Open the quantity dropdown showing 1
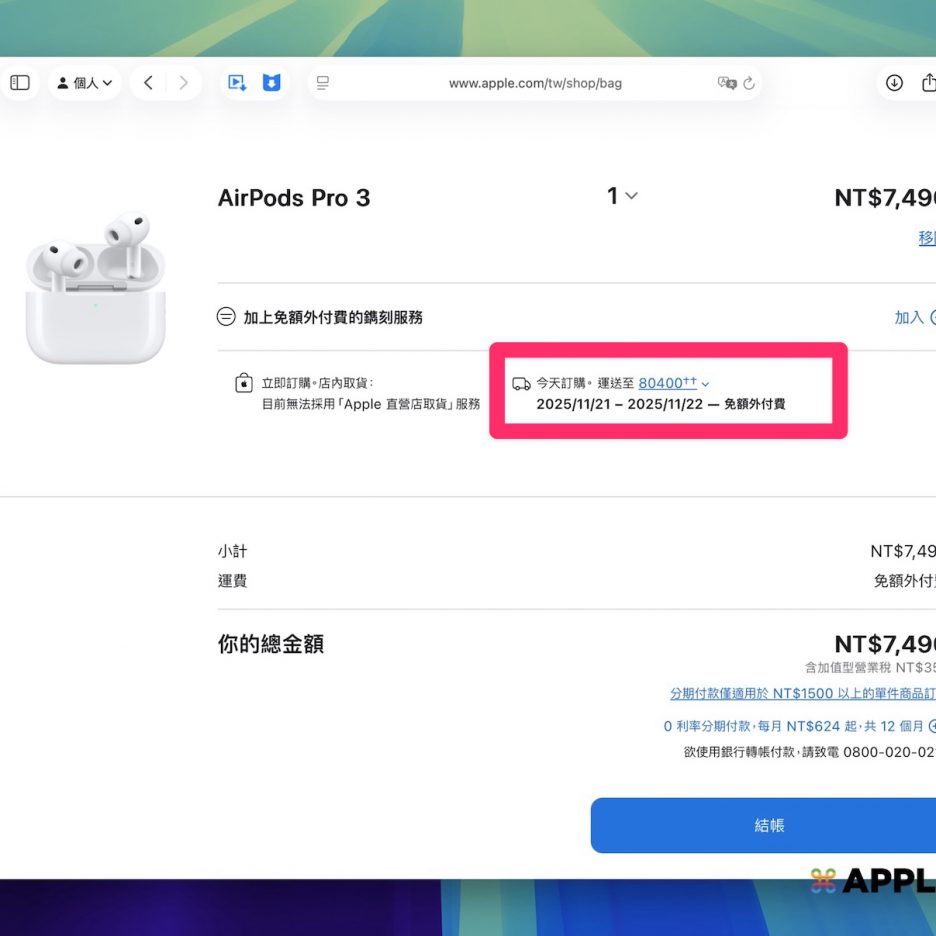936x936 pixels. (x=622, y=196)
